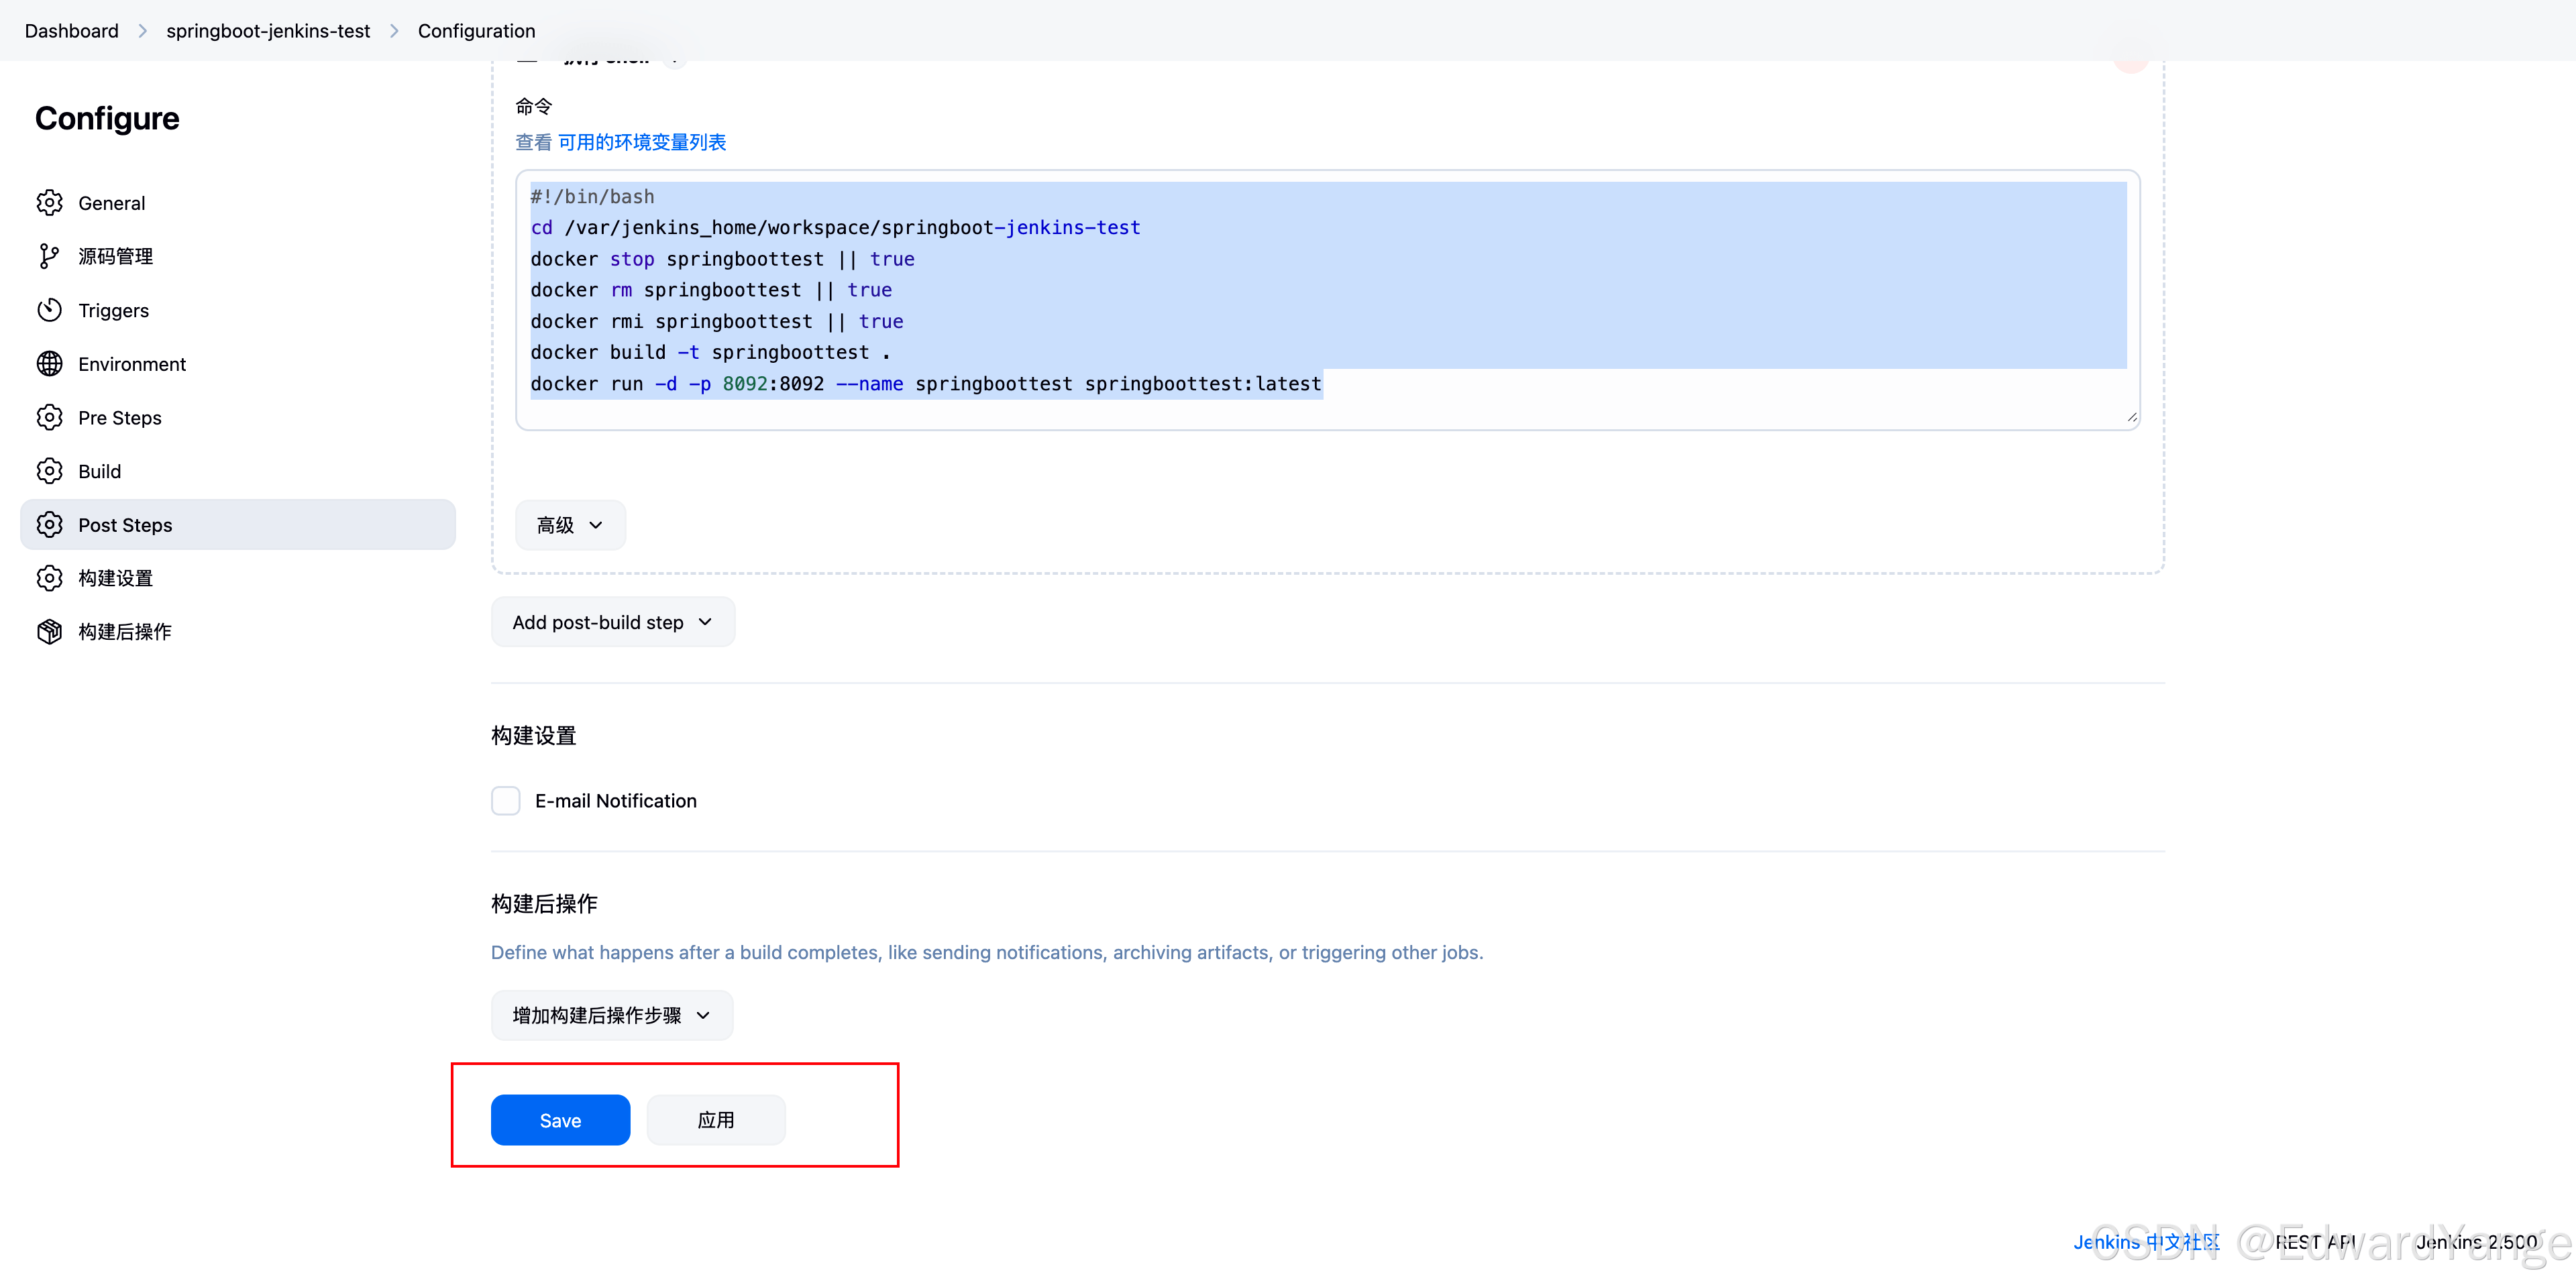Image resolution: width=2576 pixels, height=1285 pixels.
Task: Click the blue Save button
Action: click(560, 1120)
